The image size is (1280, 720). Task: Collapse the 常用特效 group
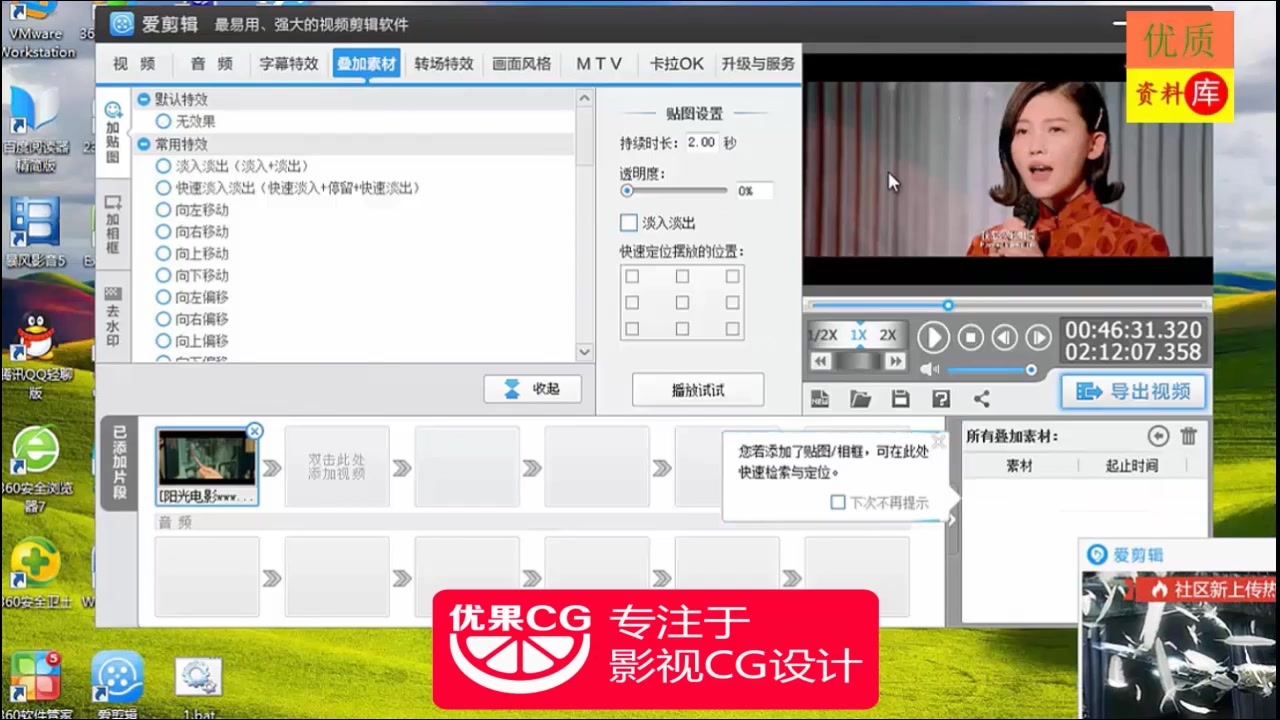(x=144, y=144)
